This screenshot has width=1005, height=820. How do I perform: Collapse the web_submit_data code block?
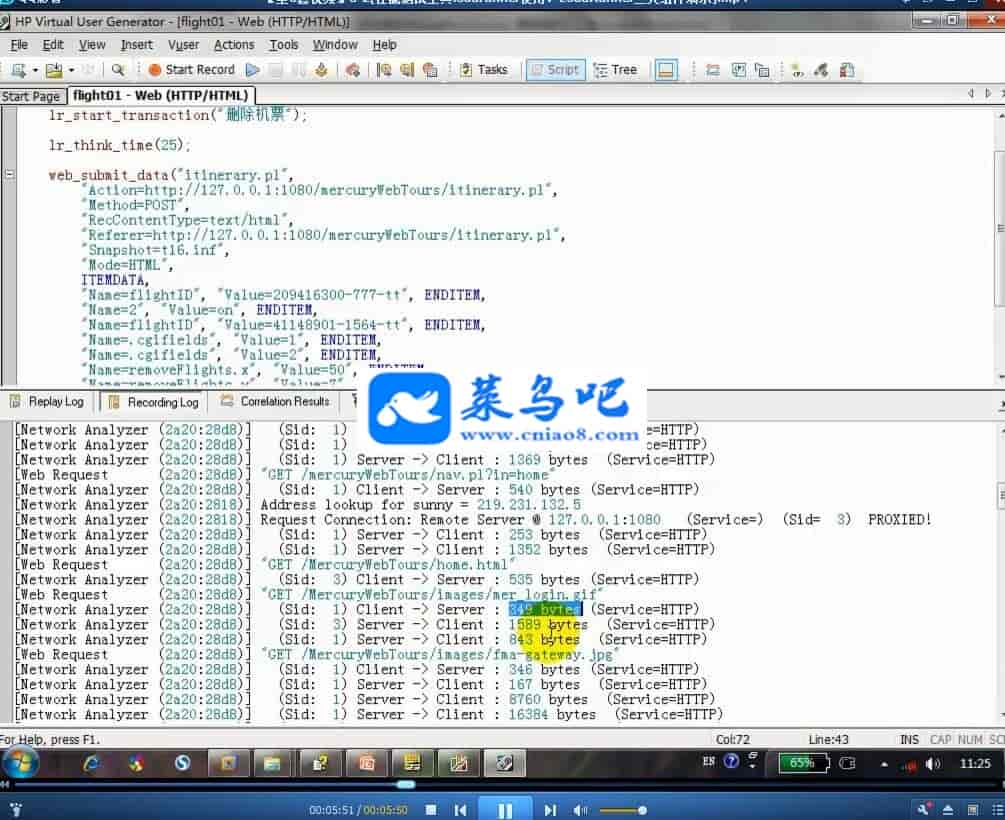tap(9, 175)
